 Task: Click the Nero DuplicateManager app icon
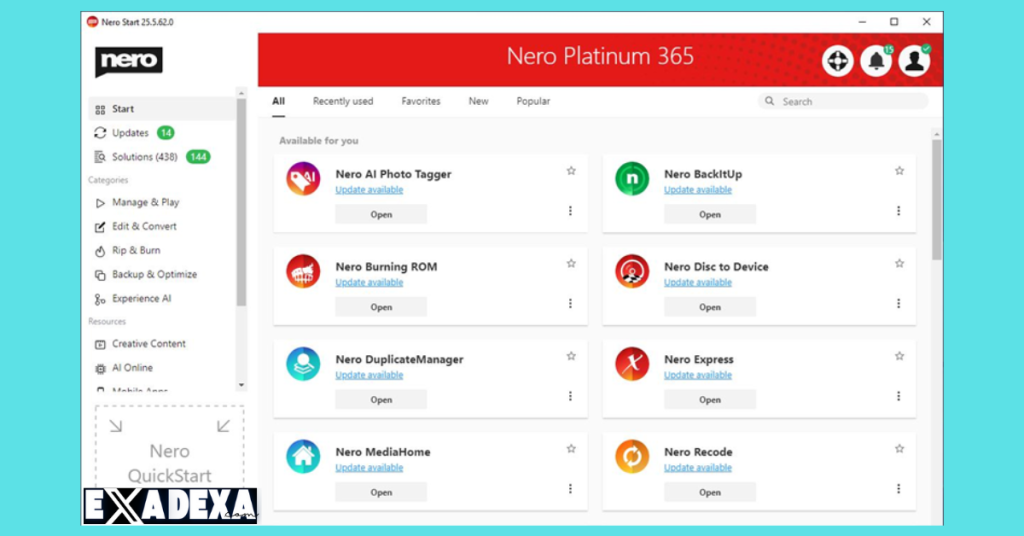303,364
